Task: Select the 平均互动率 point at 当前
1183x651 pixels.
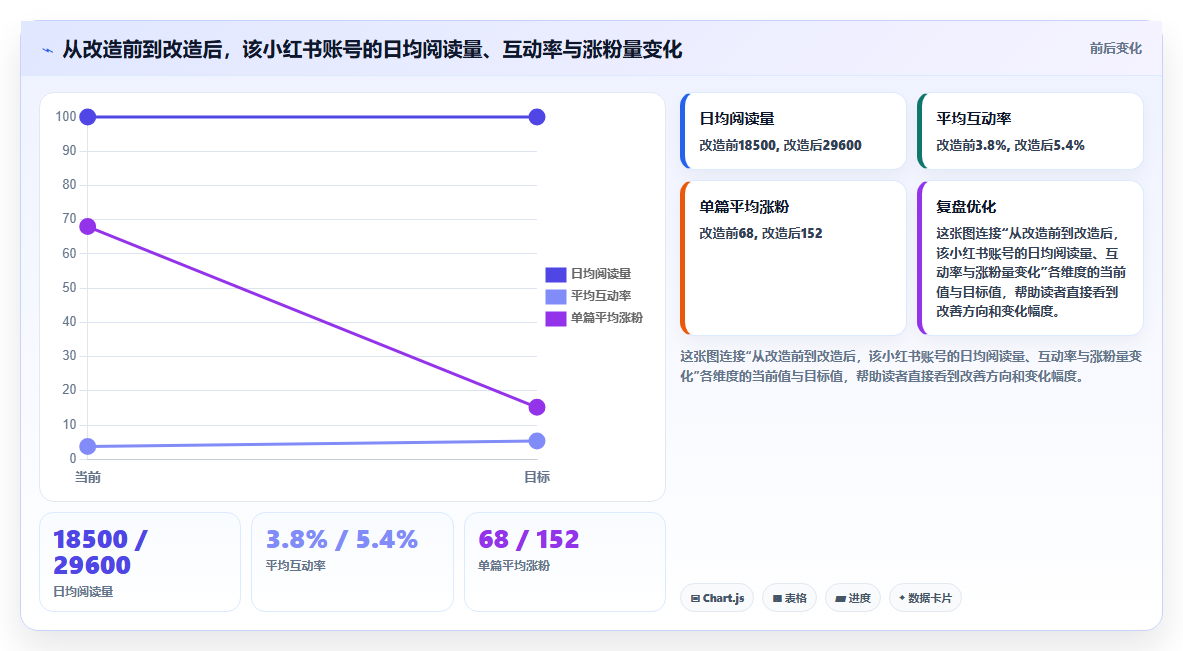Action: click(x=88, y=447)
